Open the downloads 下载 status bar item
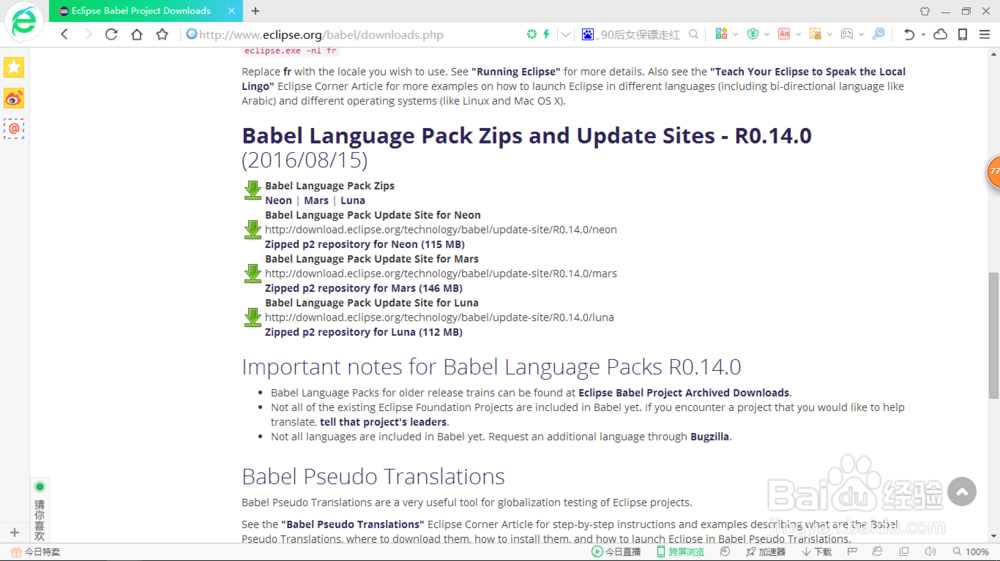 (x=817, y=551)
